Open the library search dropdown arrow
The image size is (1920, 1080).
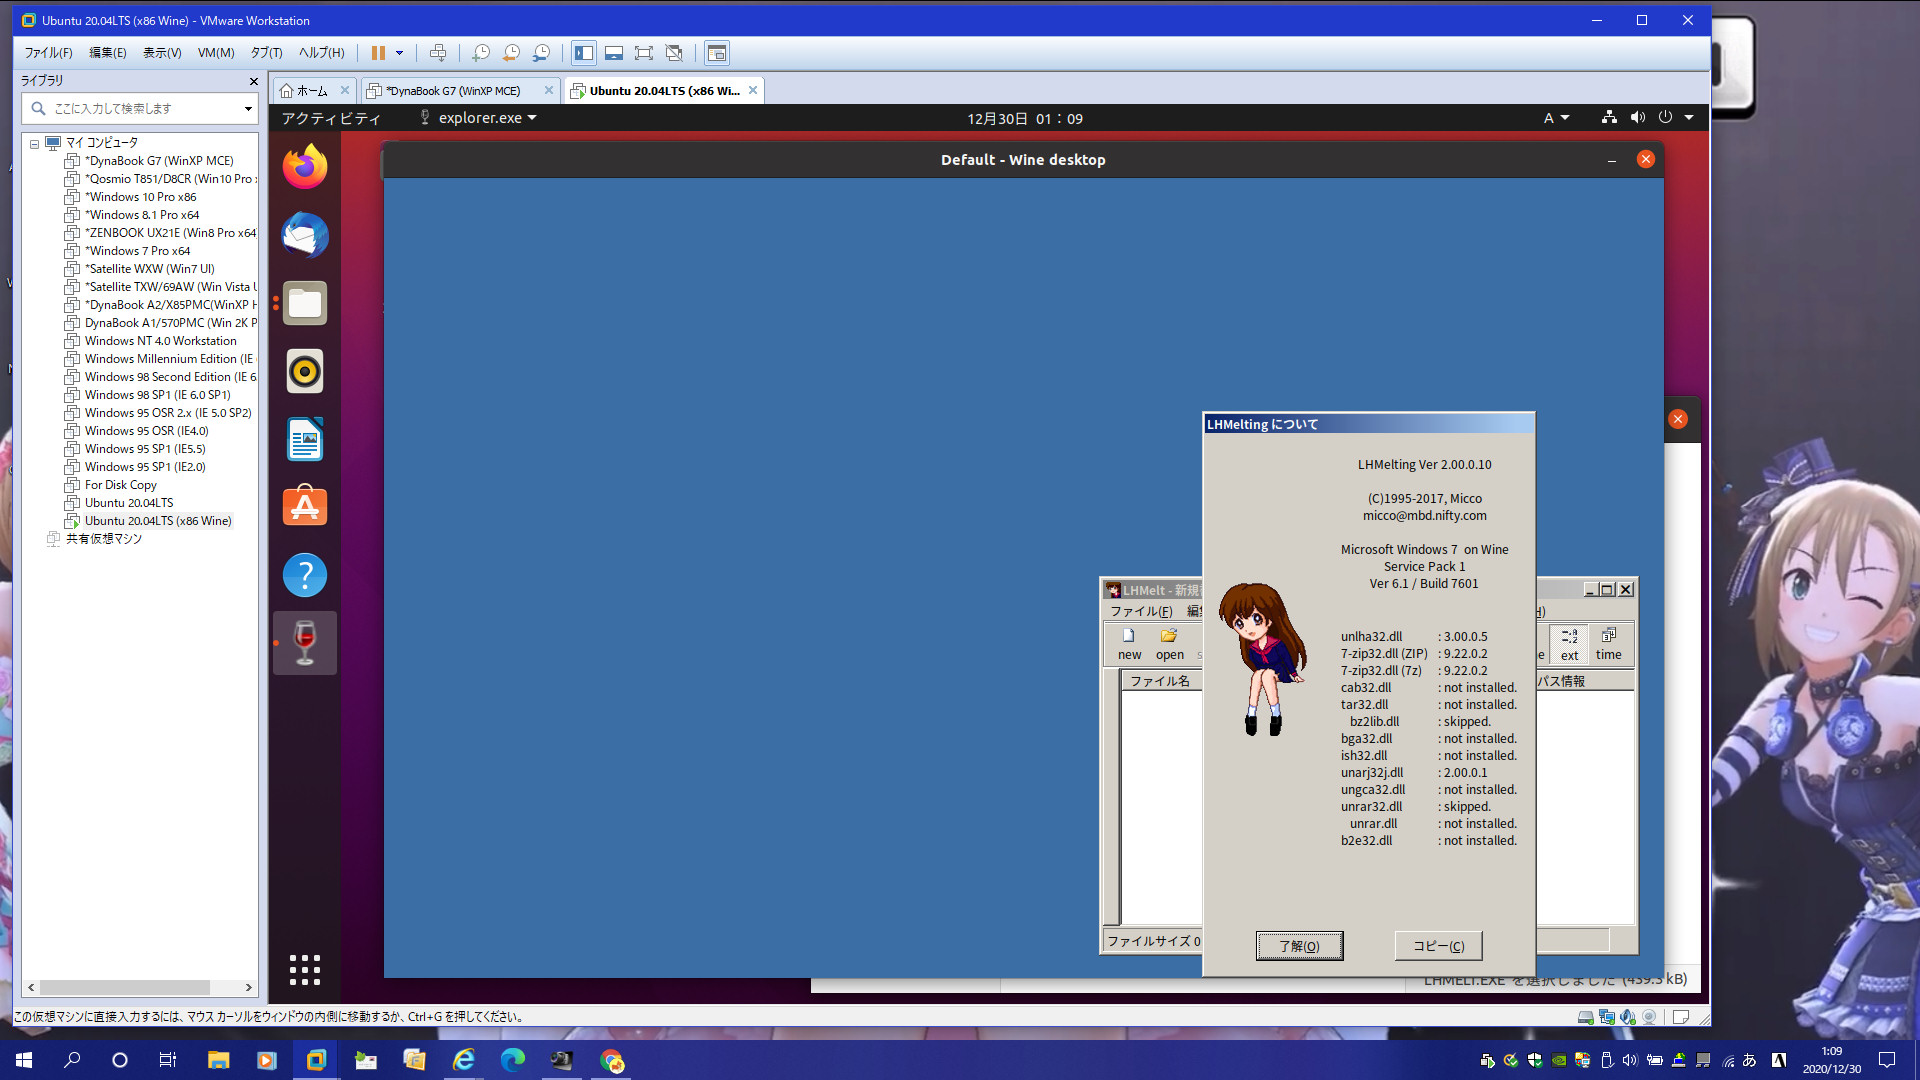[x=248, y=108]
